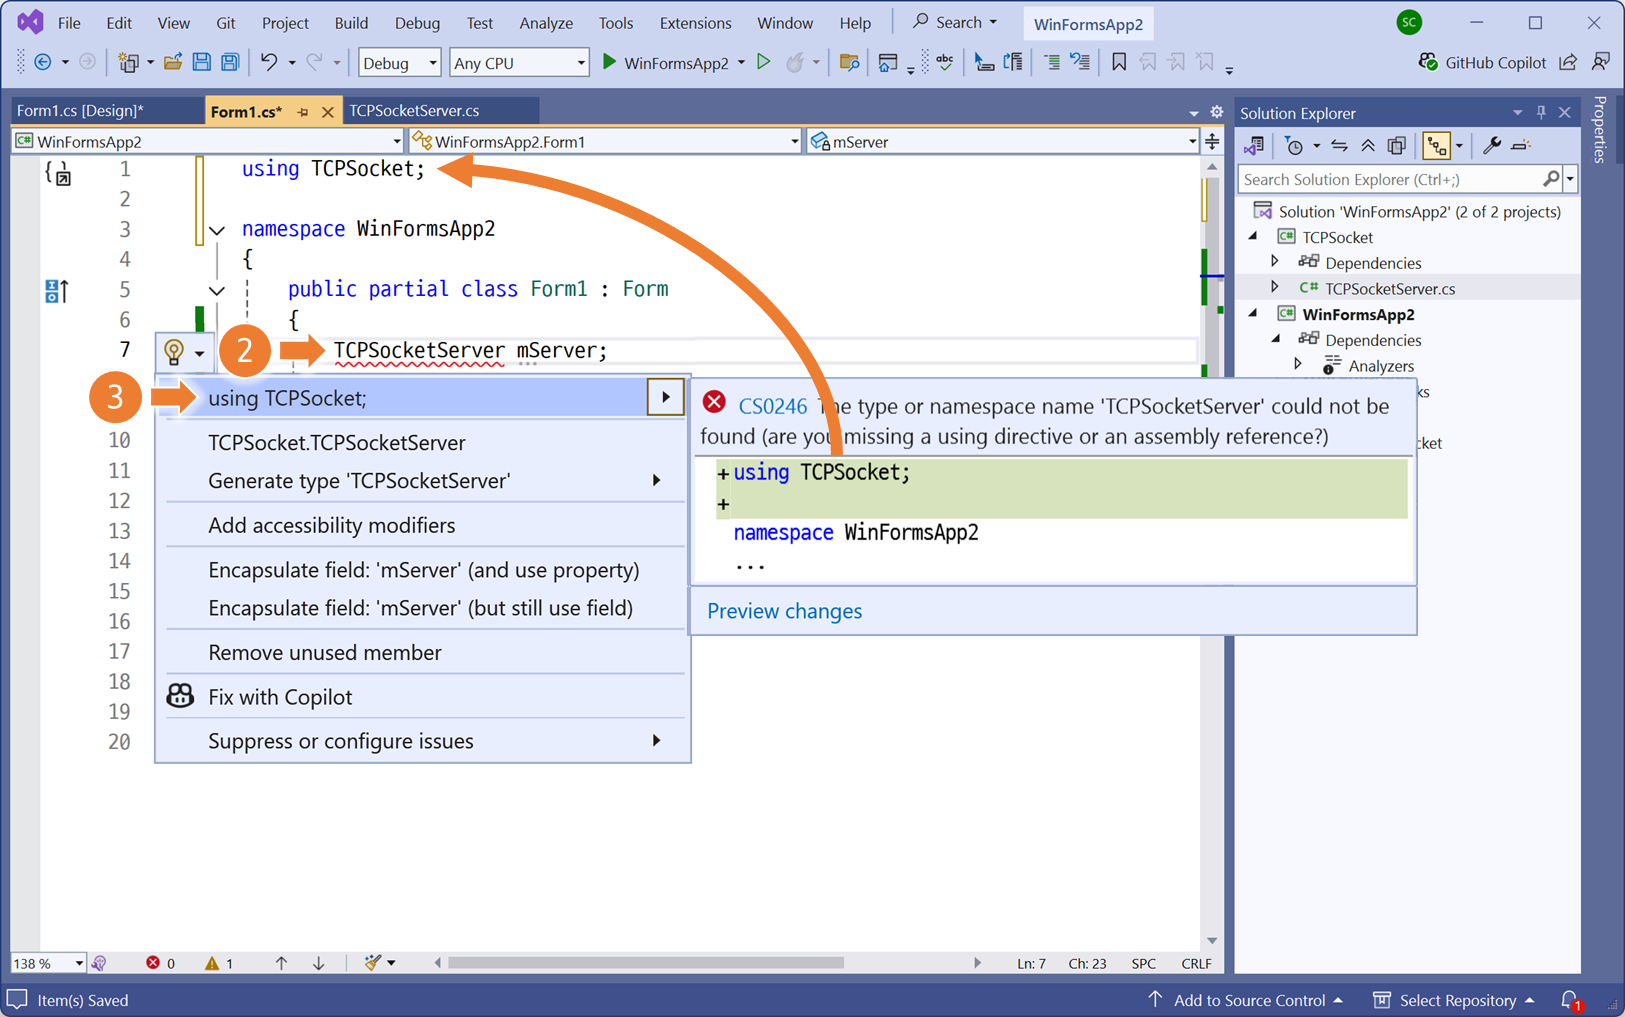Open the Send Feedback person icon
Viewport: 1625px width, 1017px height.
click(1601, 62)
